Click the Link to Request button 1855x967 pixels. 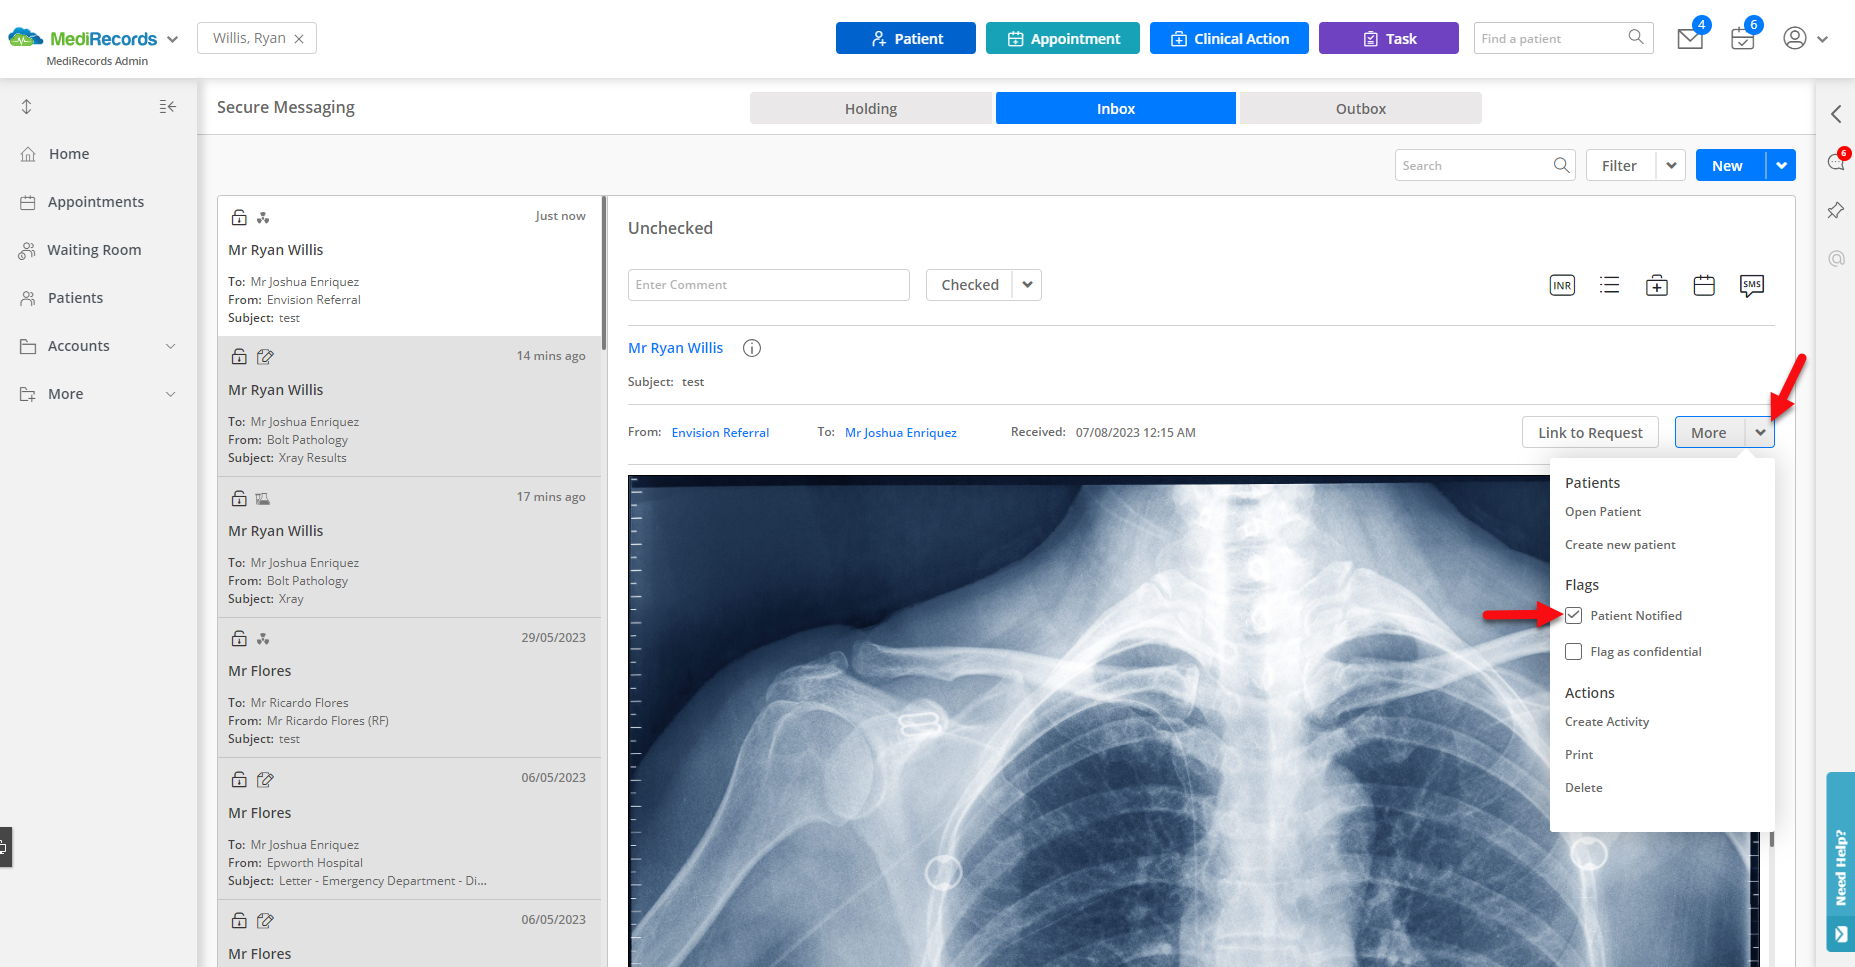tap(1590, 432)
